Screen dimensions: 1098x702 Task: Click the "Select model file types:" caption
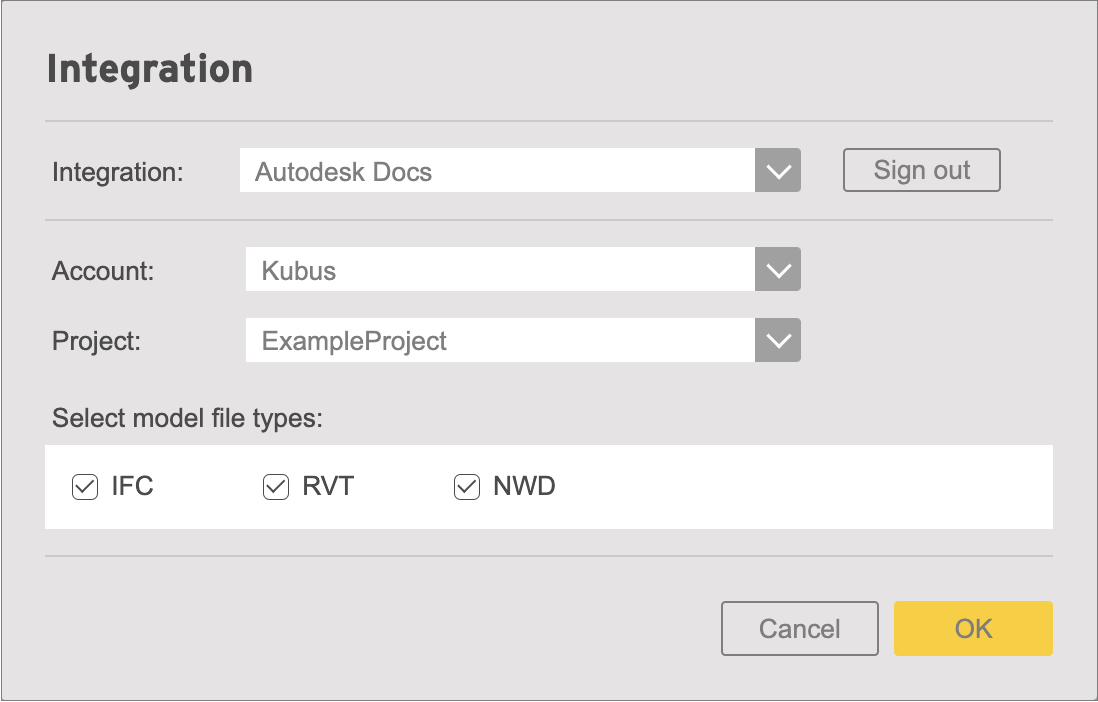point(188,418)
